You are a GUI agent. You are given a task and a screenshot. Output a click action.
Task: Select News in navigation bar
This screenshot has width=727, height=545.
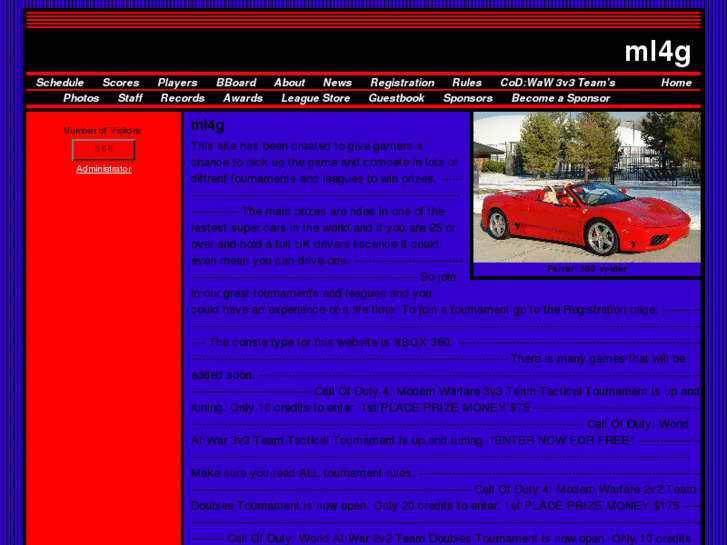(x=337, y=83)
